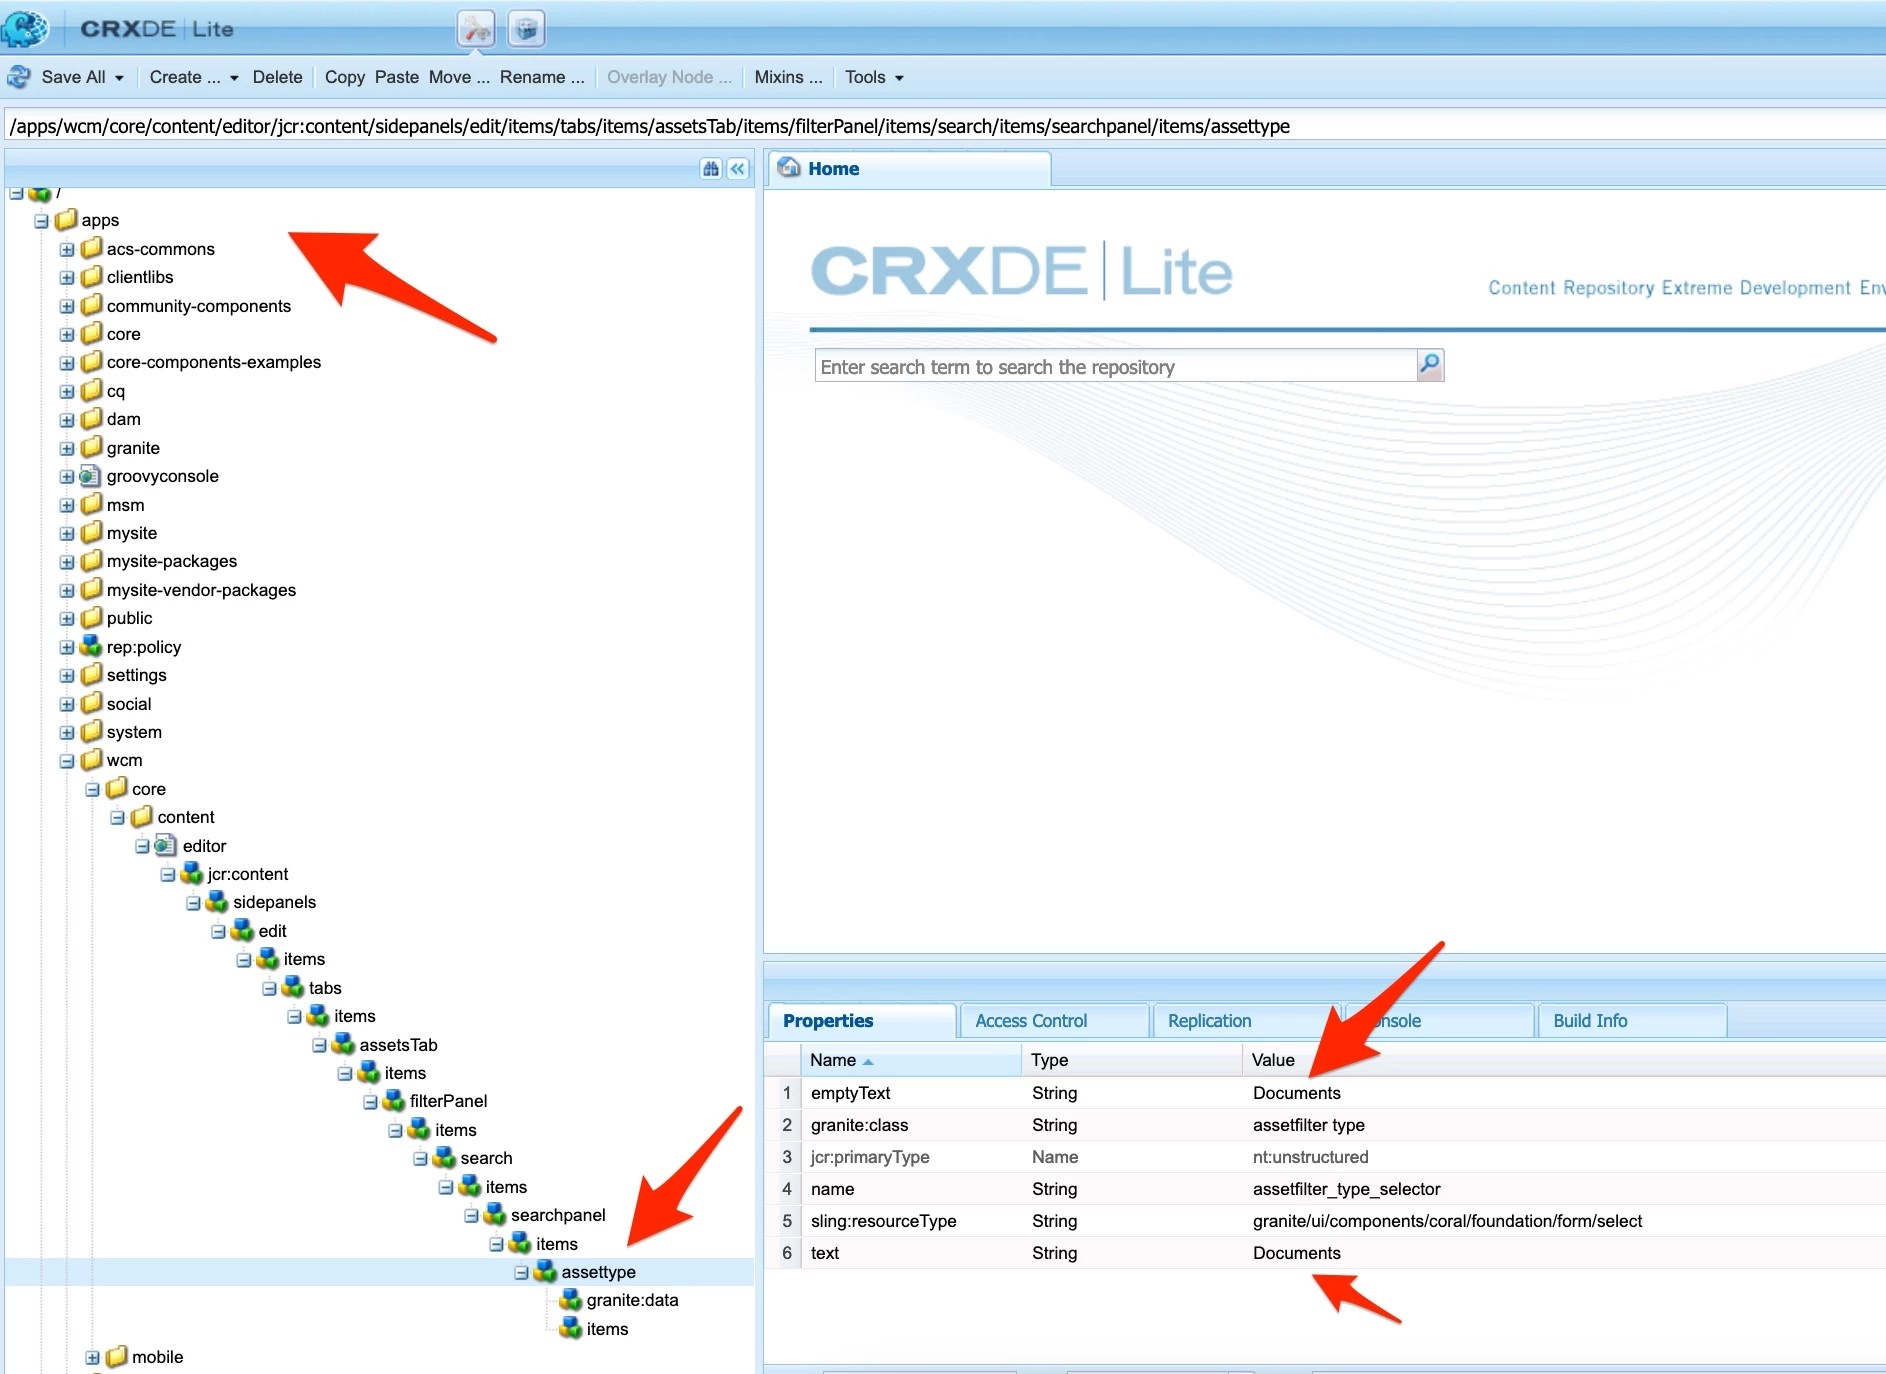Expand the granite folder
The image size is (1886, 1374).
point(67,448)
